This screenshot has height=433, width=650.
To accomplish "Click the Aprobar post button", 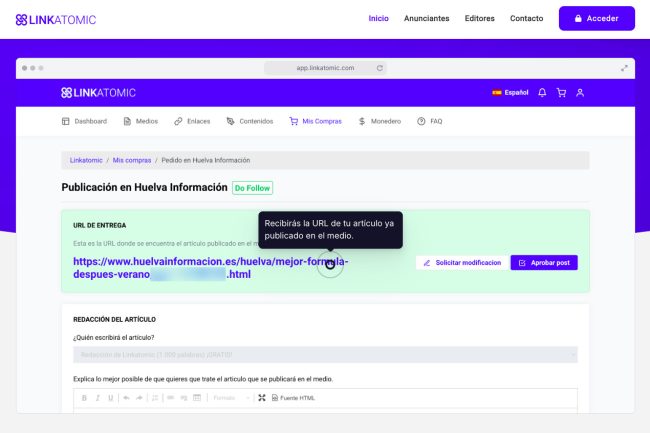I will pos(544,262).
